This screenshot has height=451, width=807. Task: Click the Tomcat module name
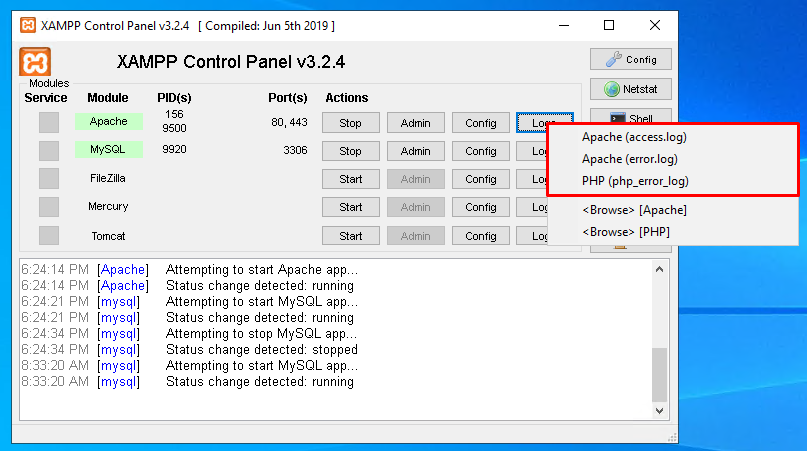[x=108, y=236]
